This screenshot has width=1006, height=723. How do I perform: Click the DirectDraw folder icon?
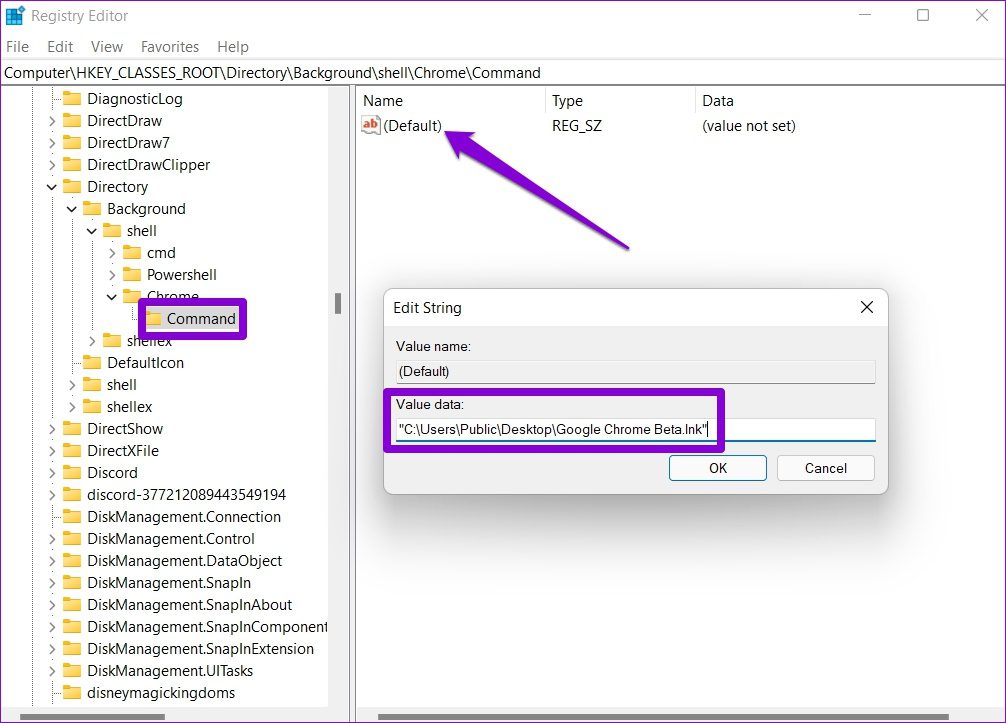pos(72,121)
